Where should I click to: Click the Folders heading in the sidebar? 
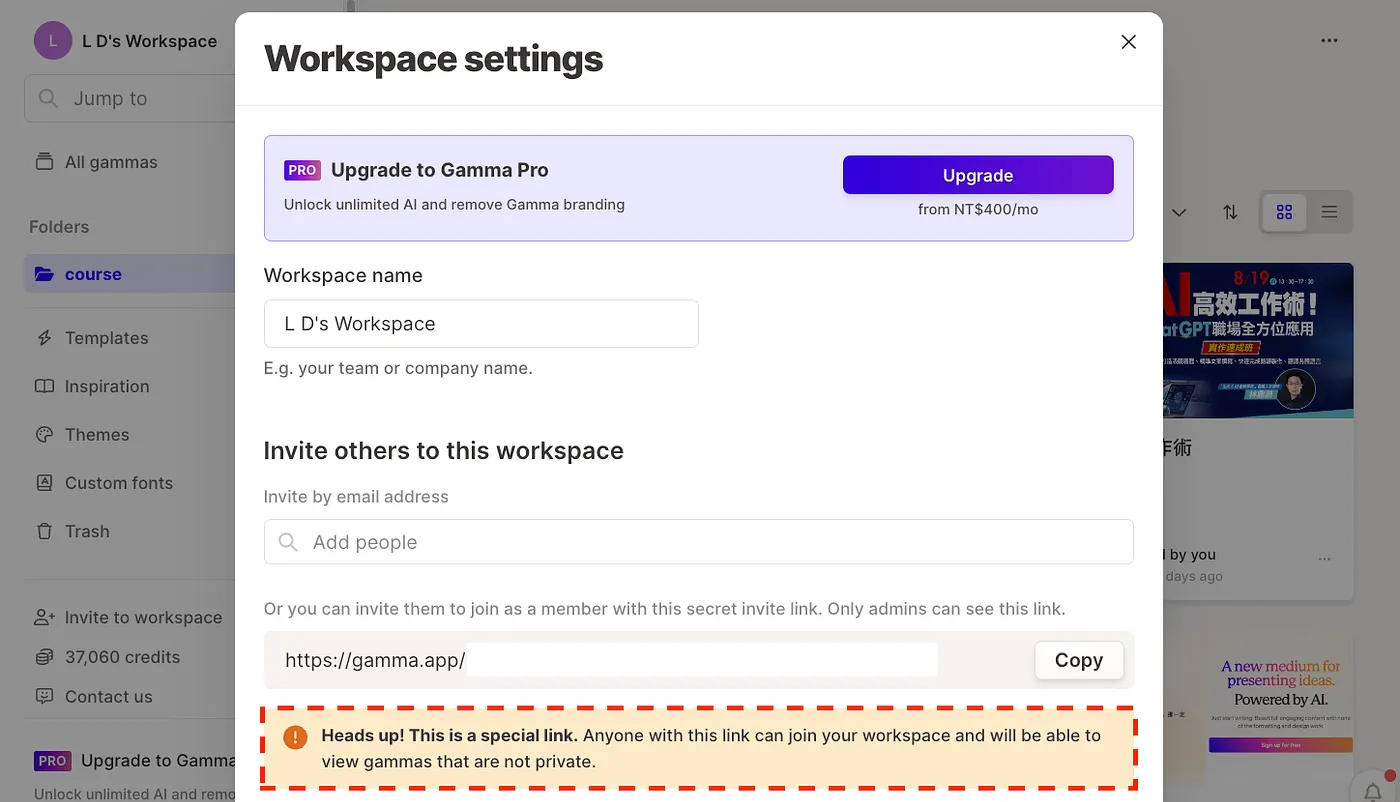pos(59,227)
